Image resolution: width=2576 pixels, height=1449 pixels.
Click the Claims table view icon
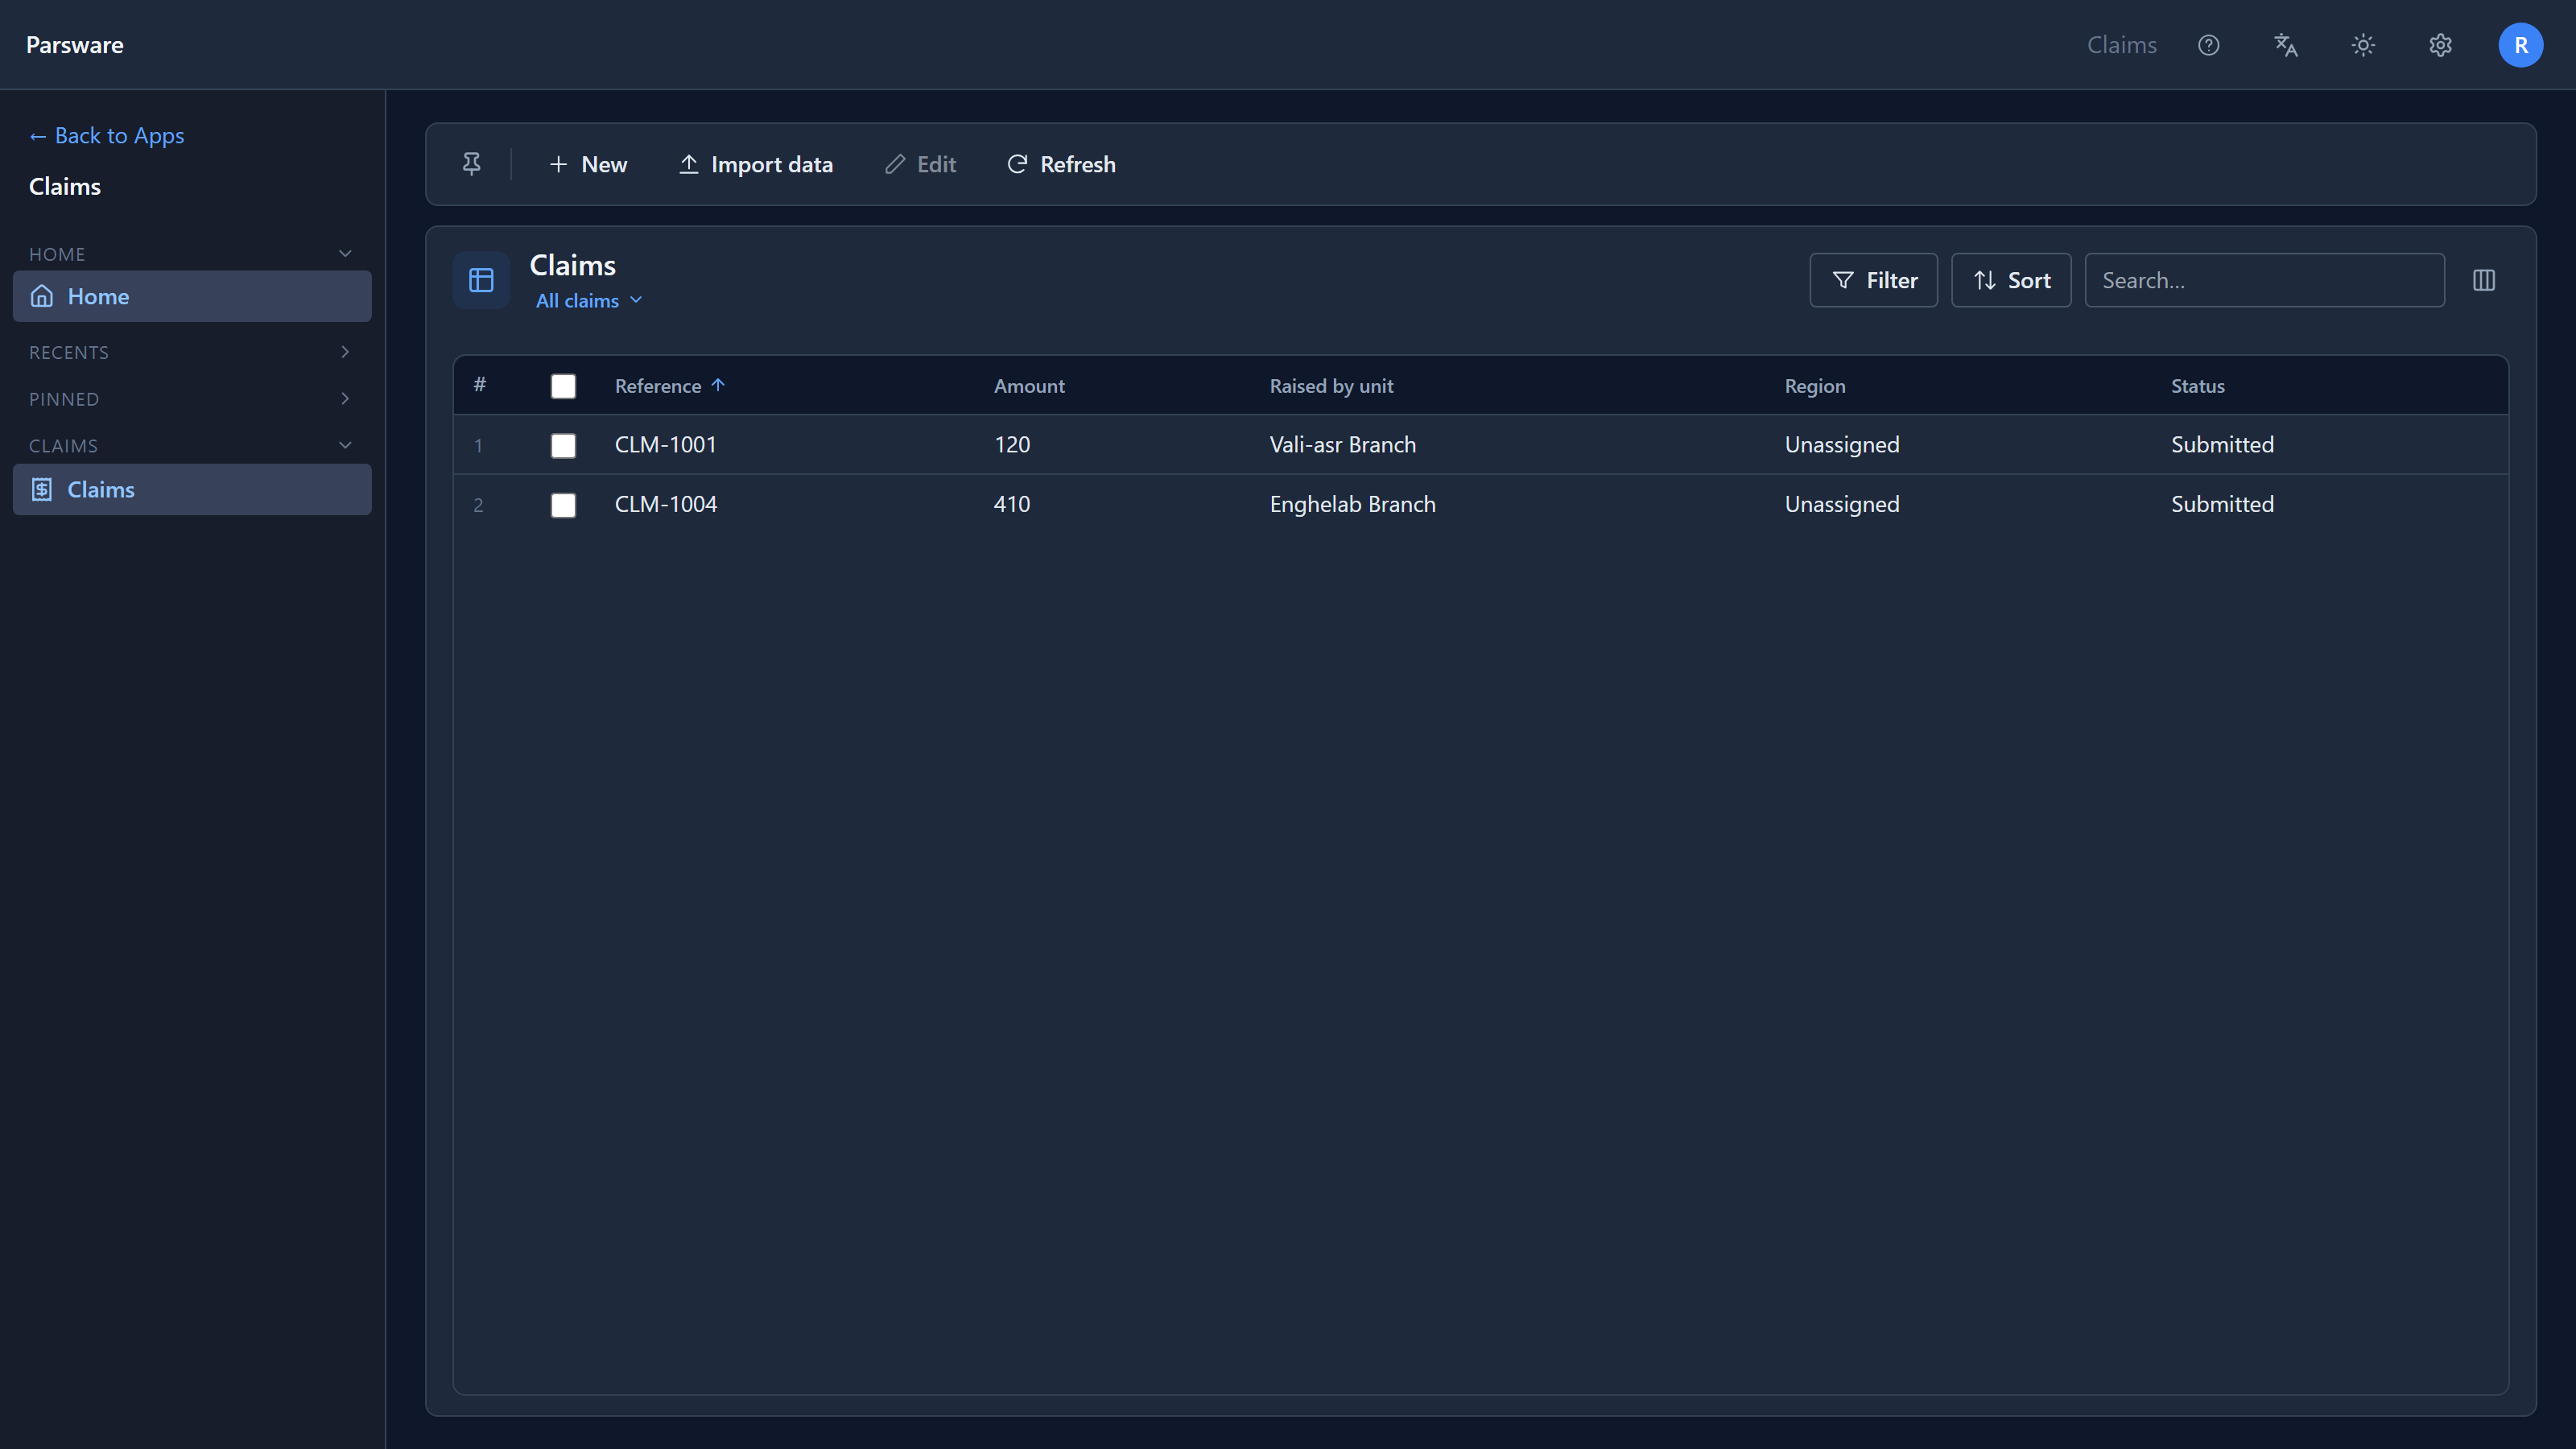[481, 280]
